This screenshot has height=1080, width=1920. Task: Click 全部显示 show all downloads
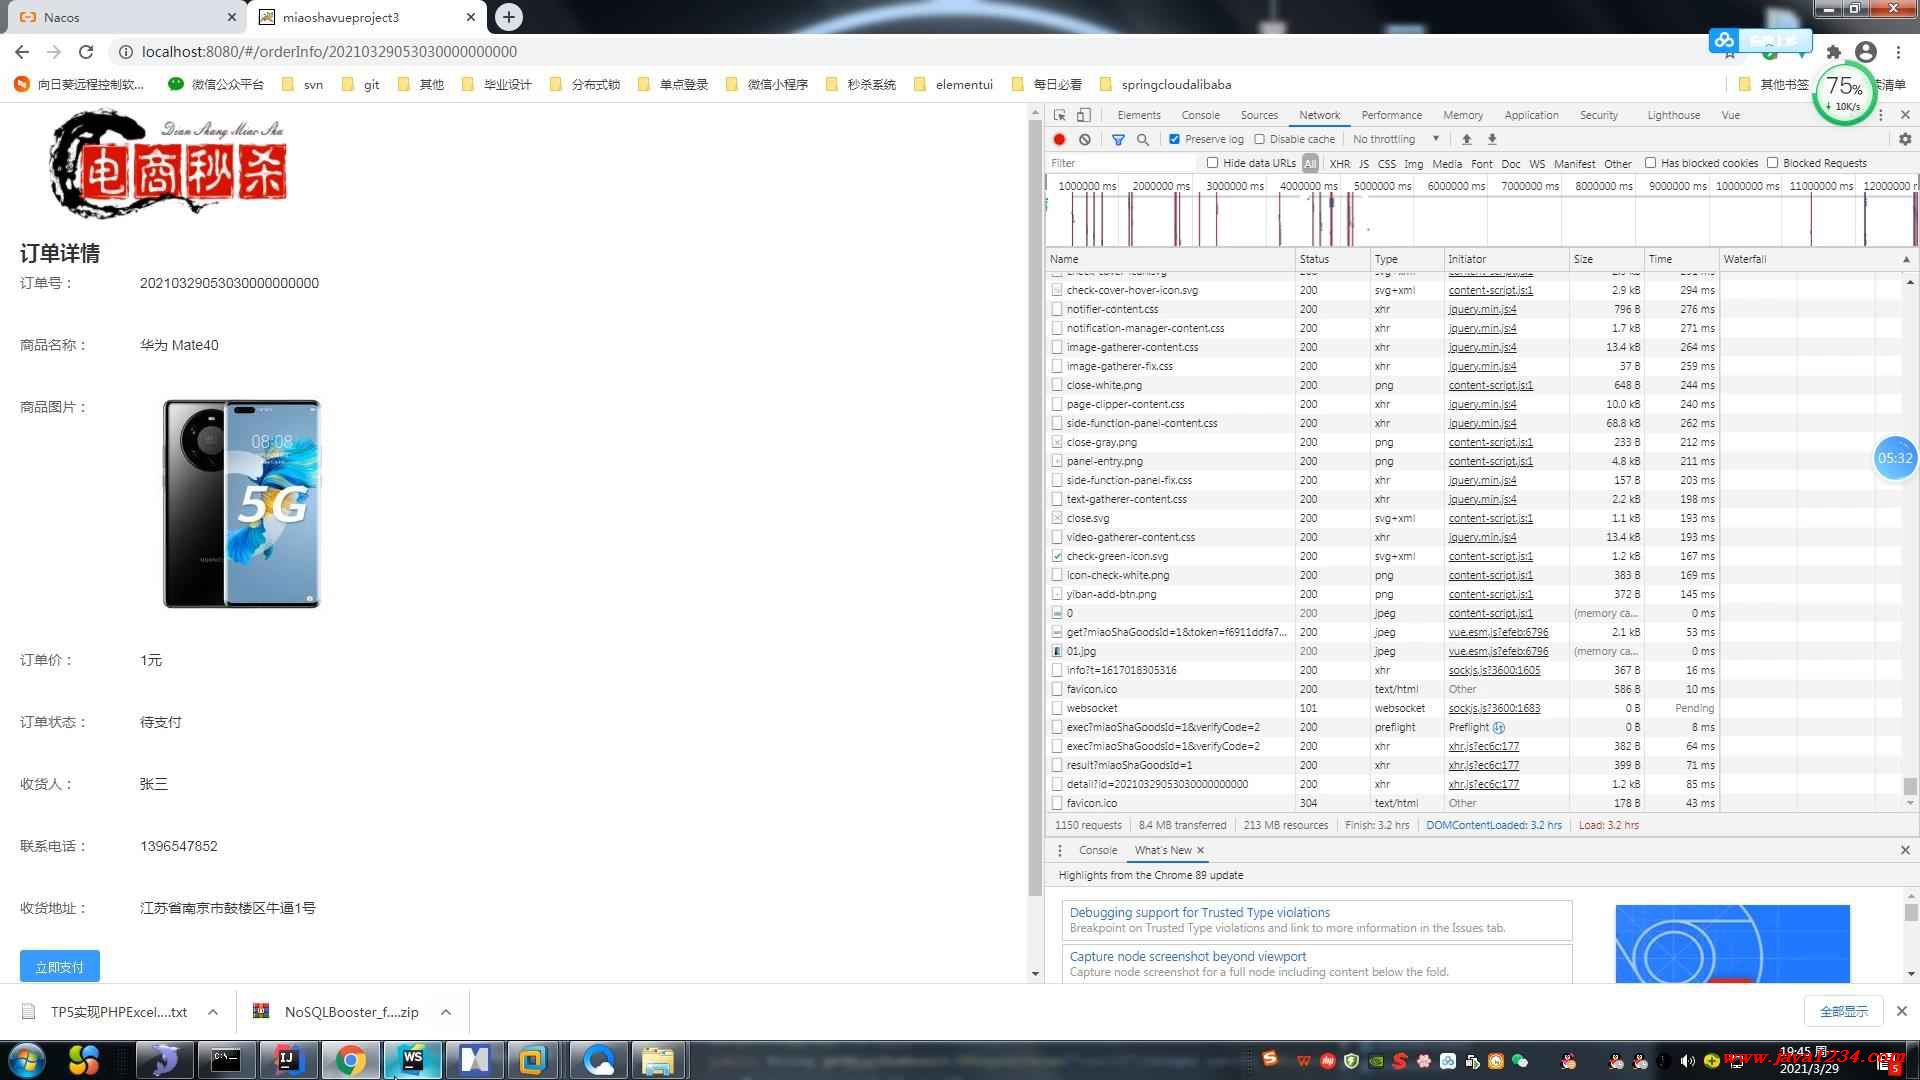1843,1011
